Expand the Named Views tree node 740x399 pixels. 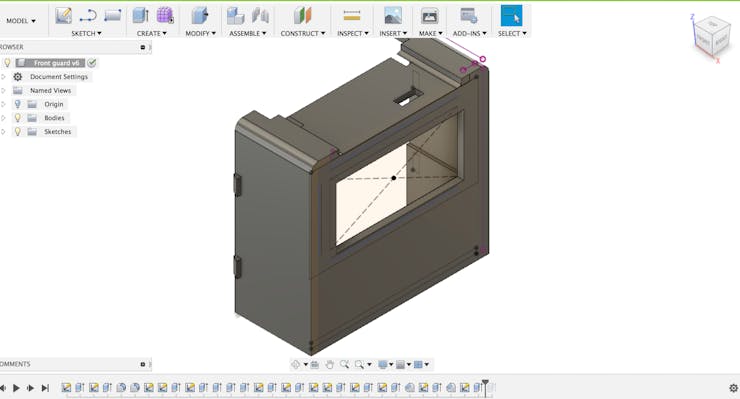coord(3,90)
